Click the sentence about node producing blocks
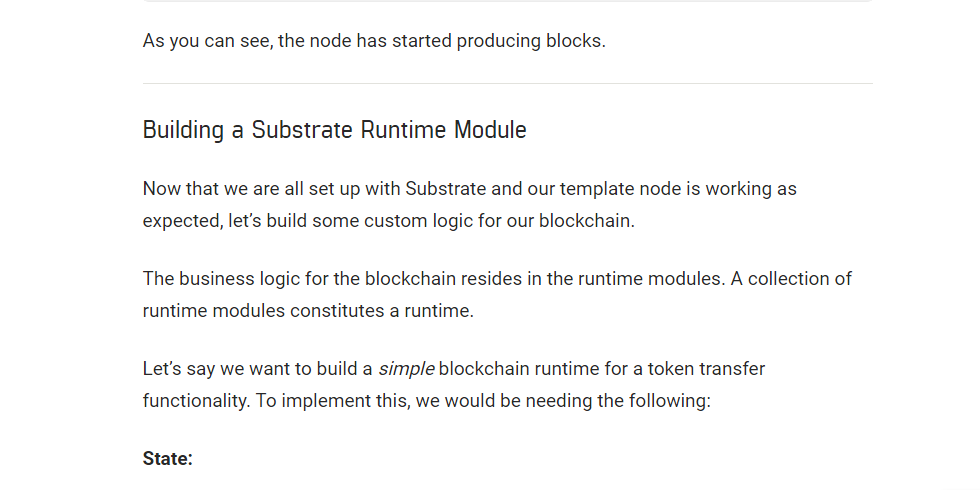Image resolution: width=980 pixels, height=490 pixels. click(x=374, y=42)
